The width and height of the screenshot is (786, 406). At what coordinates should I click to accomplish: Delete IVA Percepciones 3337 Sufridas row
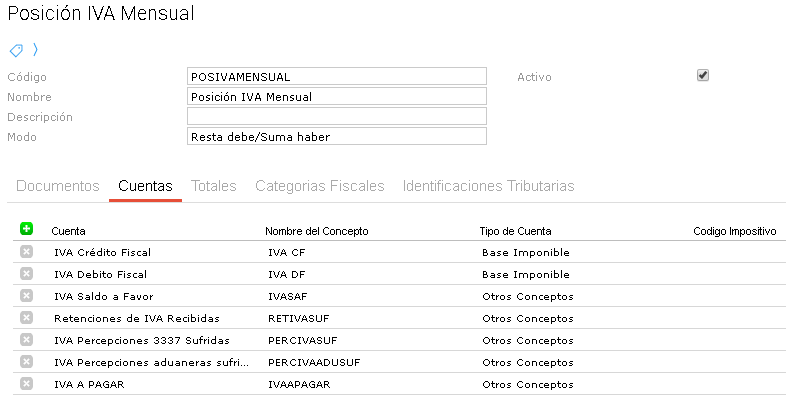click(x=26, y=340)
